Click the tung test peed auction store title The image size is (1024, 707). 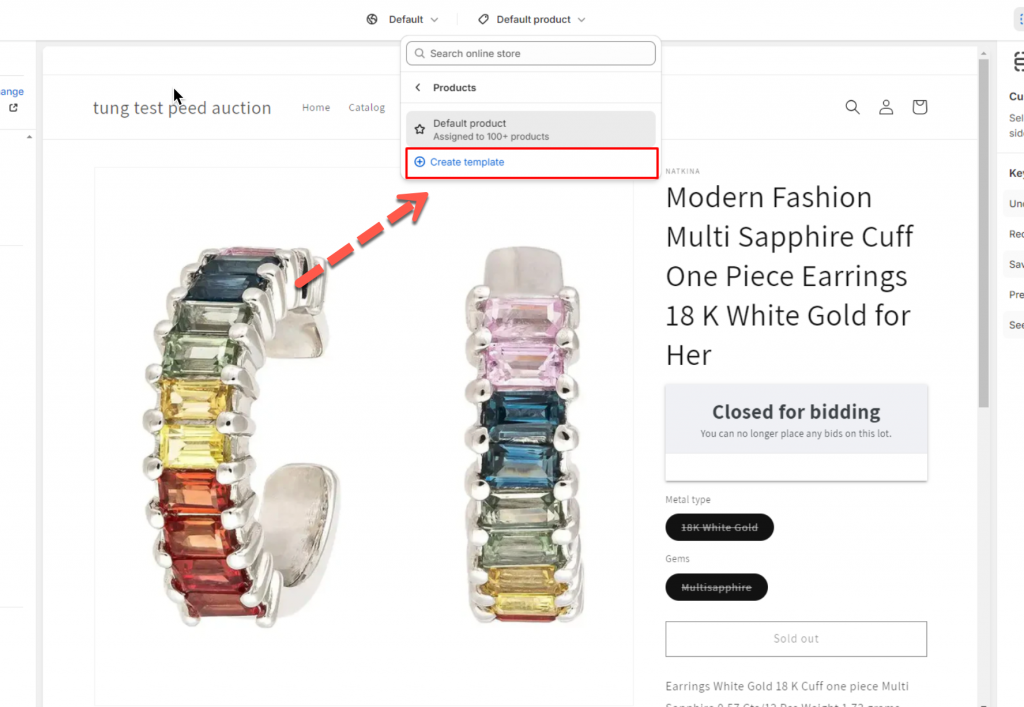pos(182,108)
